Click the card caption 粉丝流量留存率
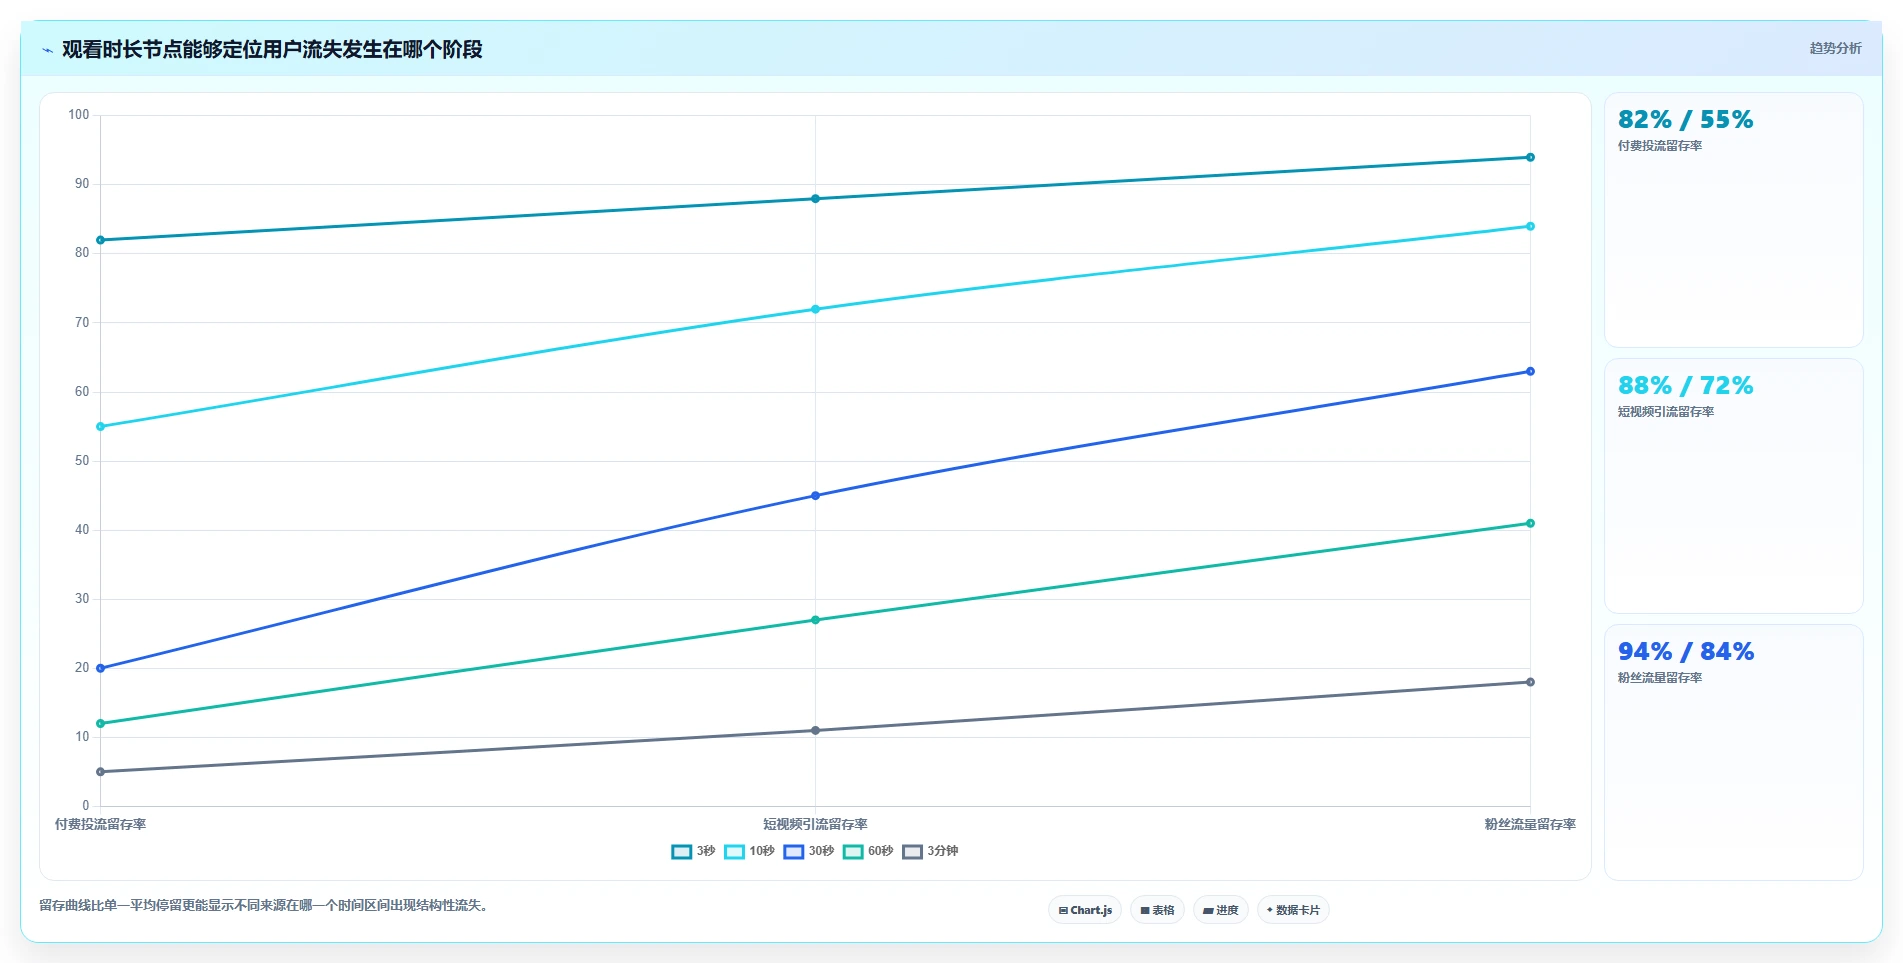This screenshot has height=963, width=1903. coord(1660,678)
